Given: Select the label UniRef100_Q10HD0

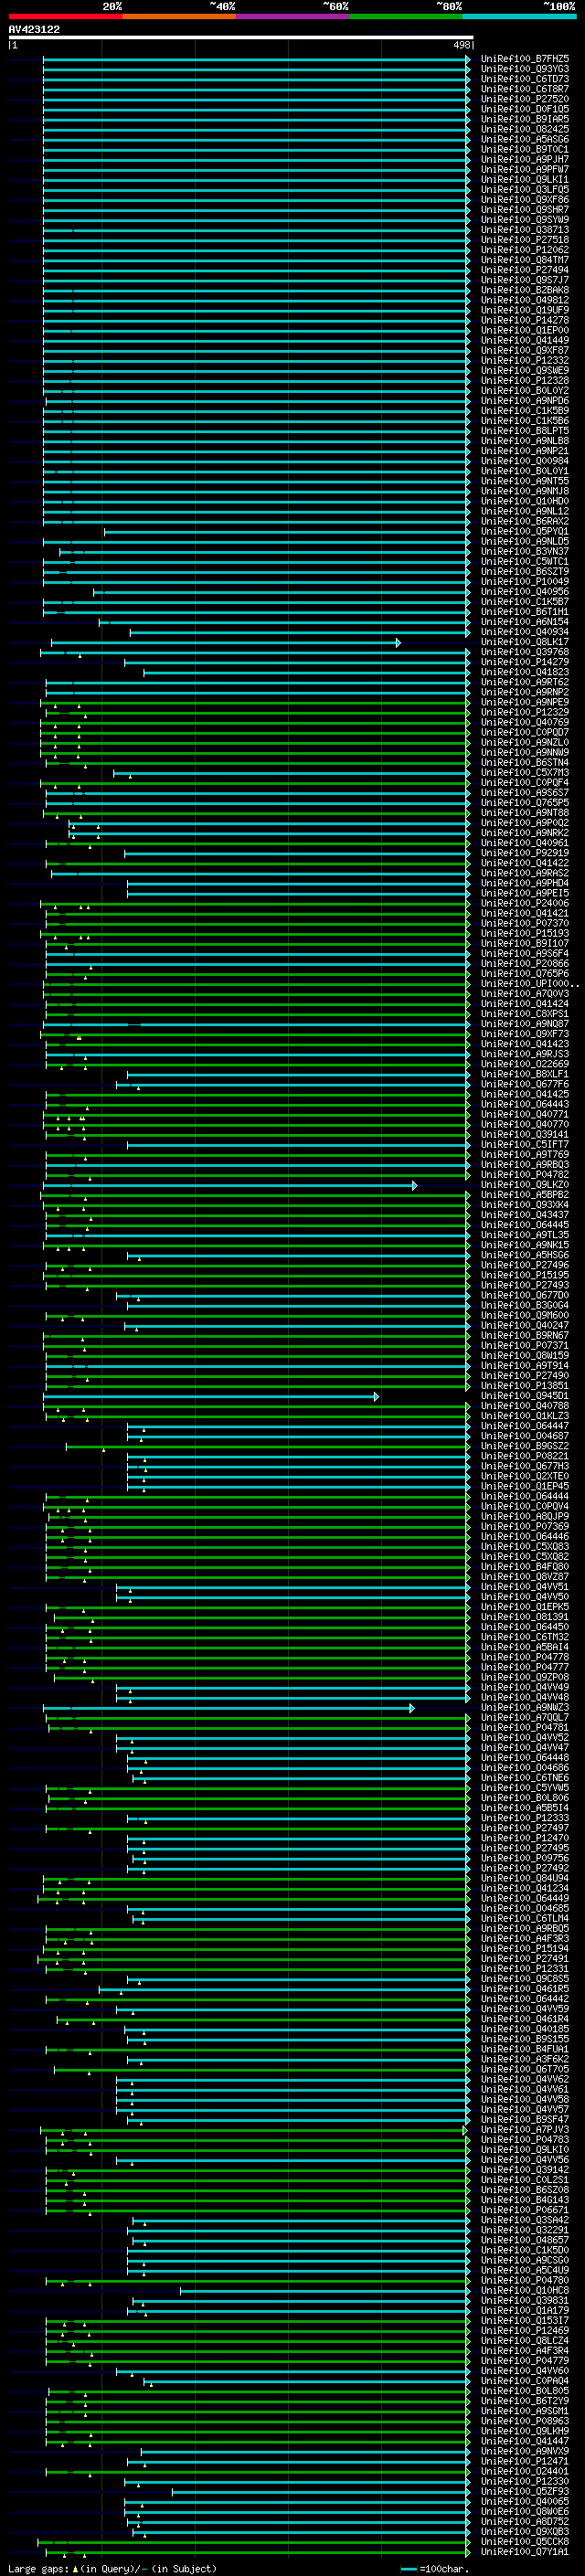Looking at the screenshot, I should (x=525, y=501).
